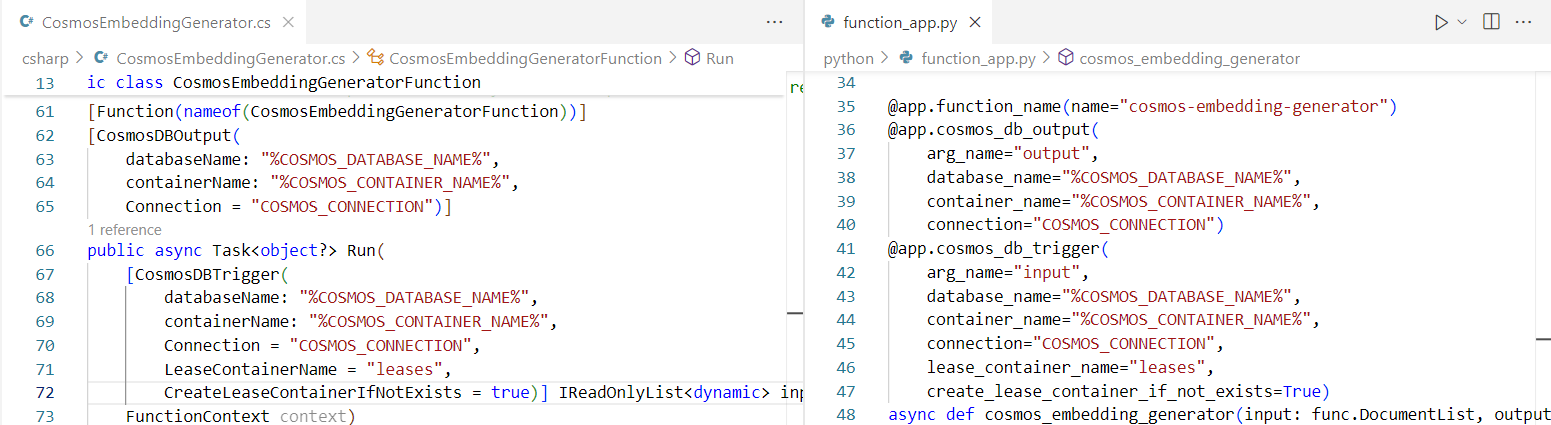Click the cube icon before cosmos_embedding_generator

coord(1066,58)
